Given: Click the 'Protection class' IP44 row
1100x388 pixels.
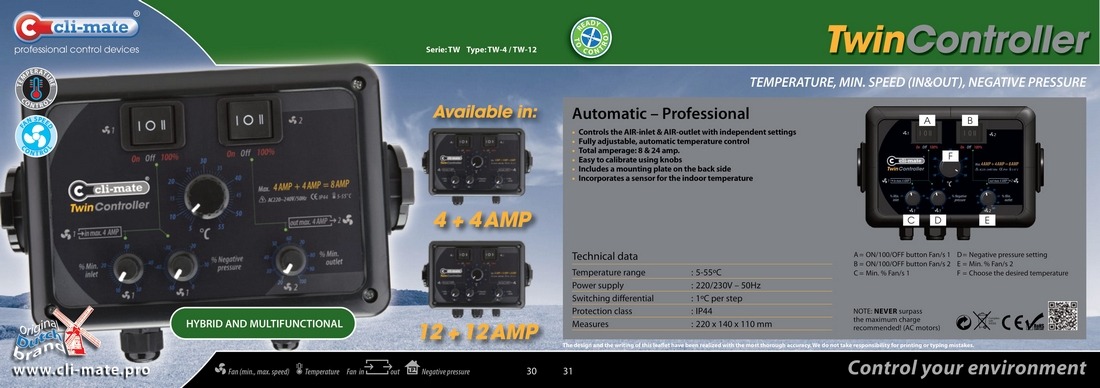Looking at the screenshot, I should coord(701,311).
